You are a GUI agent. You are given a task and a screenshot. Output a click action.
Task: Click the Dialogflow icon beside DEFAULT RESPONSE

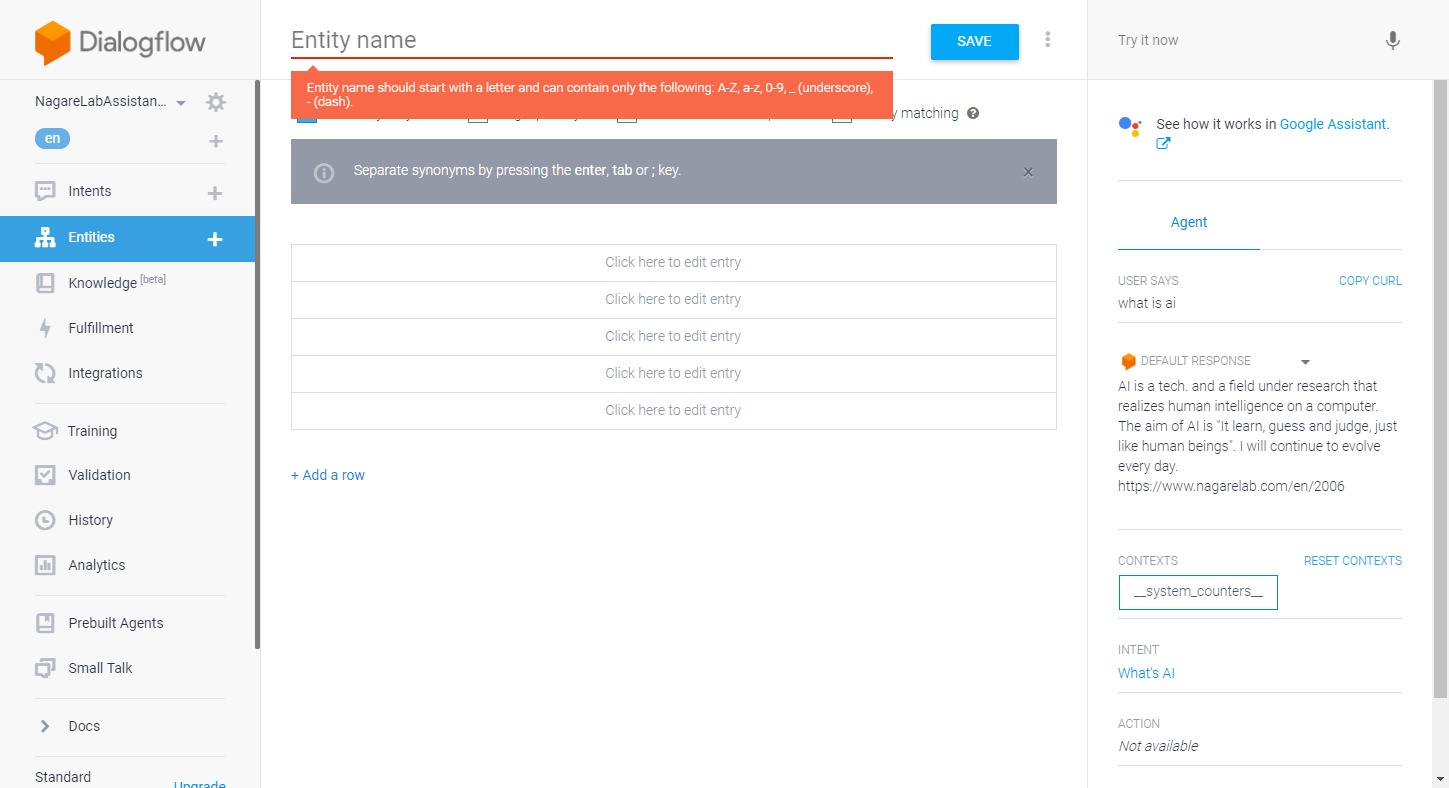(x=1128, y=361)
